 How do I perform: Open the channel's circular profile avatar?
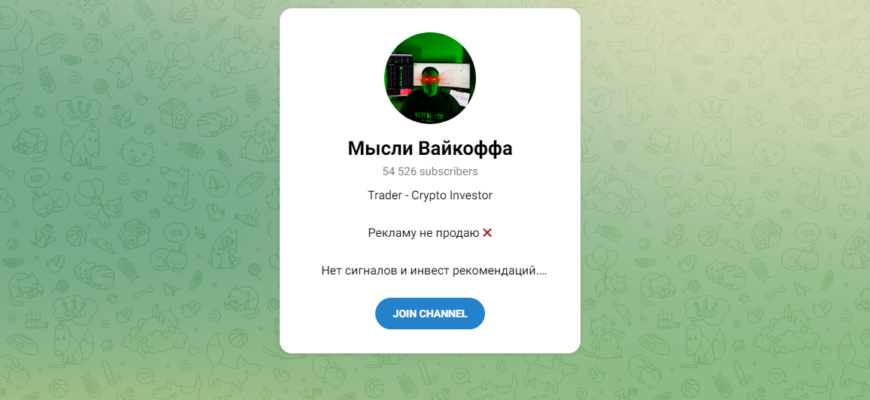[430, 78]
